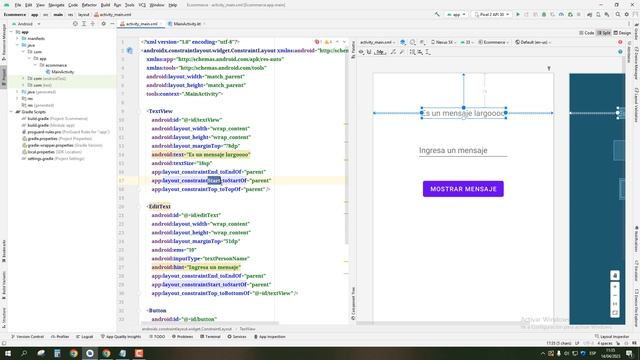Open the Nexus 5X device preview dropdown

tap(443, 42)
